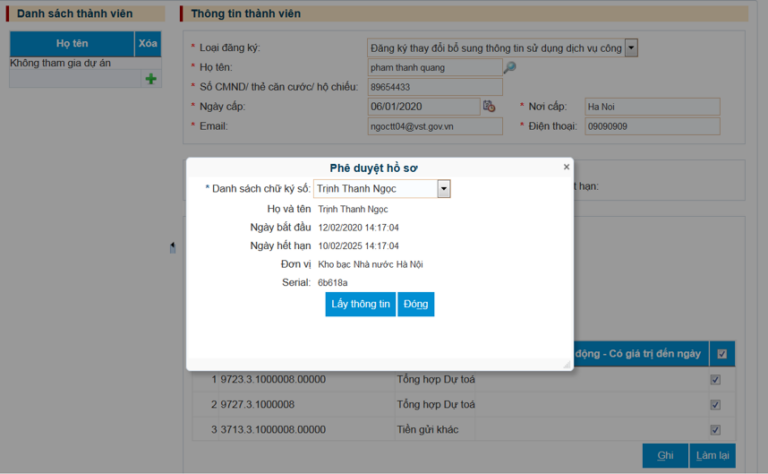Toggle the header select-all checkbox

[x=722, y=354]
